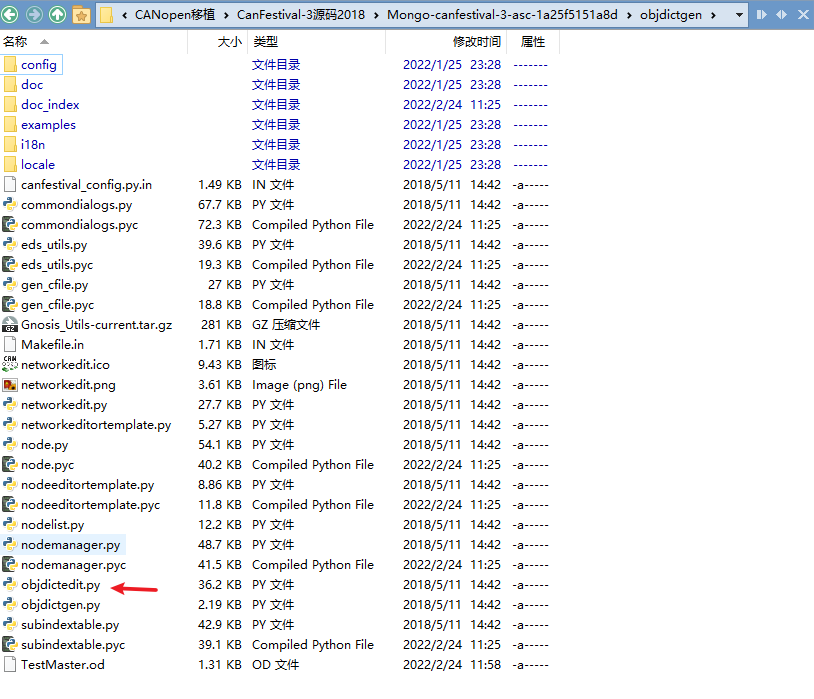The height and width of the screenshot is (699, 814).
Task: Go up one level with the up arrow
Action: (57, 15)
